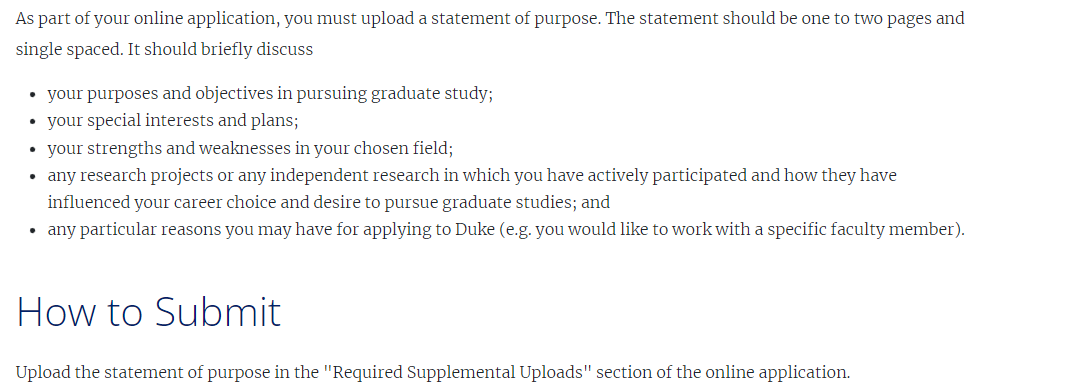Click the bullet dot before "your special interests"
This screenshot has height=388, width=1072.
33,122
